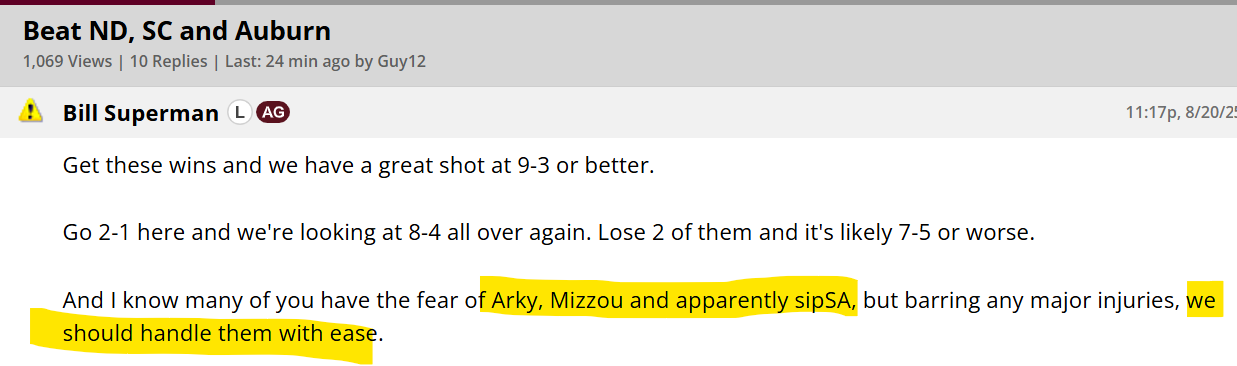Click the maroon AG badge
The width and height of the screenshot is (1237, 366).
(x=273, y=112)
